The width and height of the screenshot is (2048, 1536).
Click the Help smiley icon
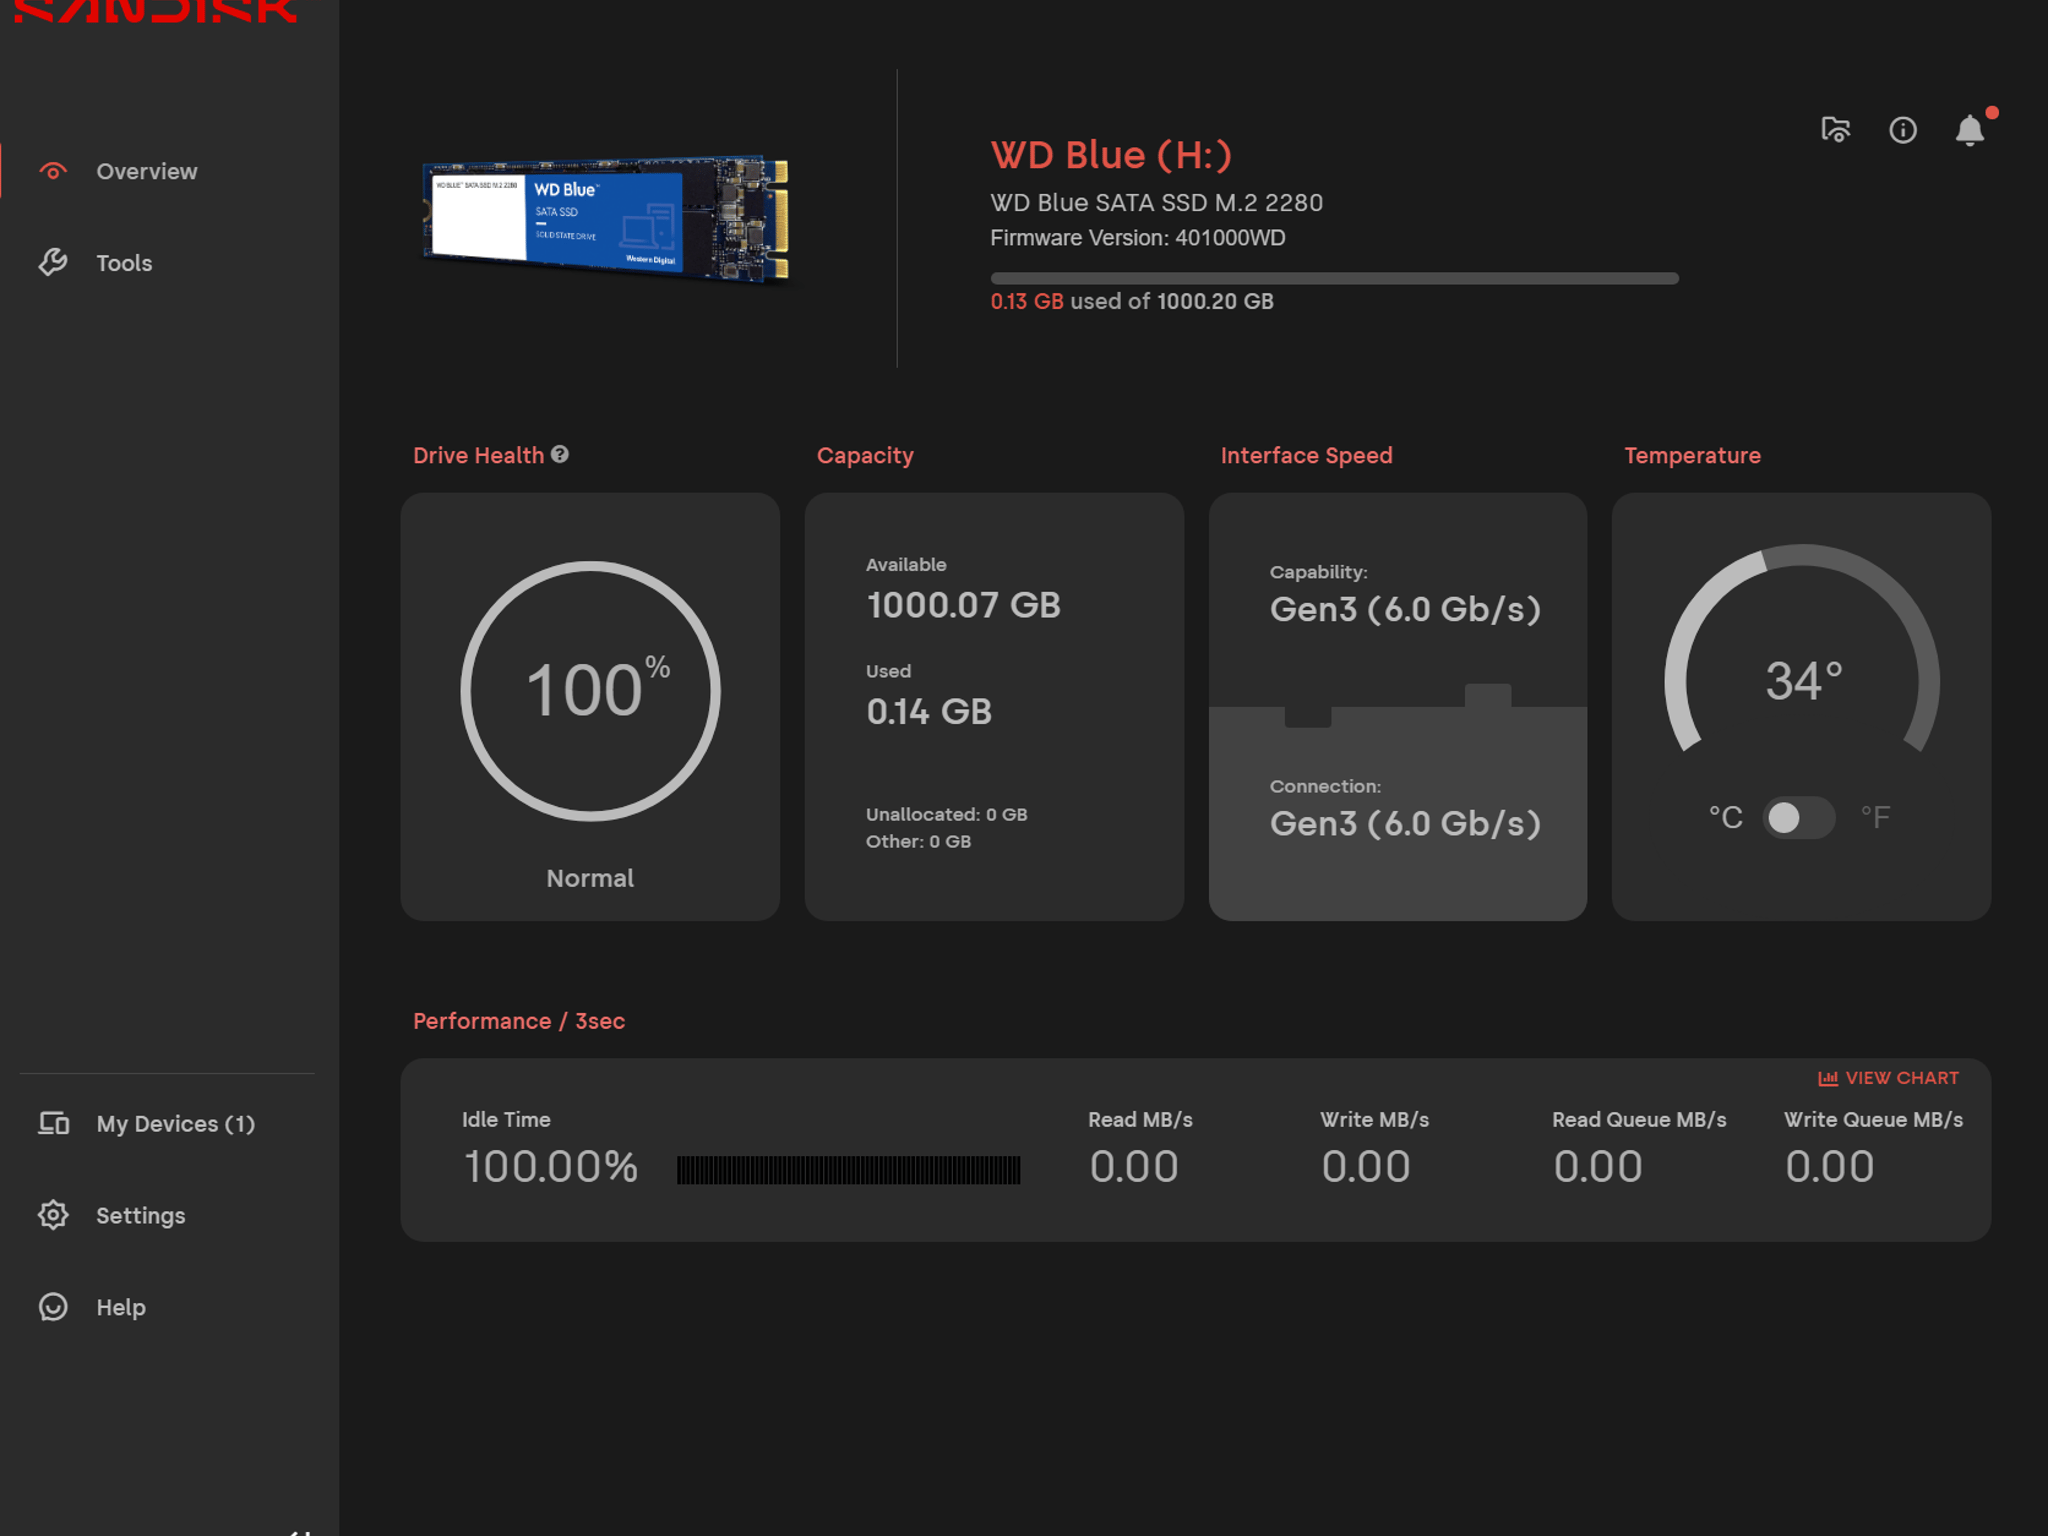tap(53, 1307)
